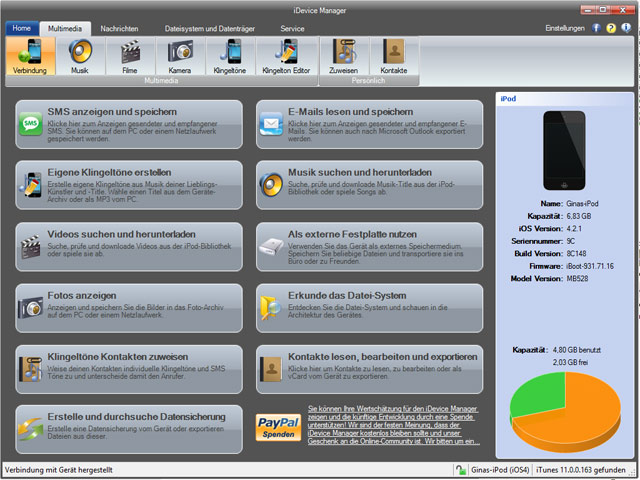Click the mail envelope icon
This screenshot has width=640, height=480.
(271, 124)
